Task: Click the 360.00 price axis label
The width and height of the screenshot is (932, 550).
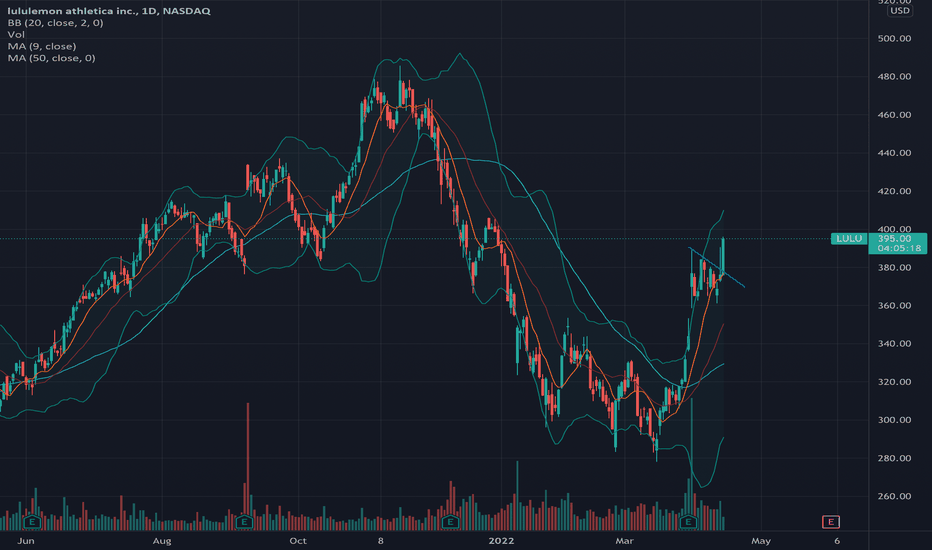Action: [894, 306]
